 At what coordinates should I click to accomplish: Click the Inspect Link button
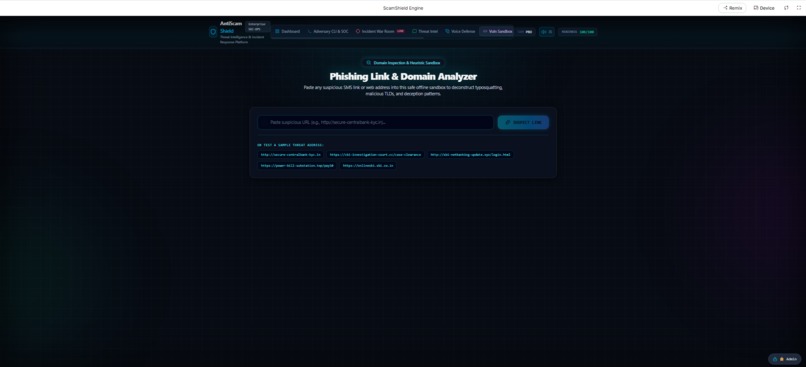point(523,122)
